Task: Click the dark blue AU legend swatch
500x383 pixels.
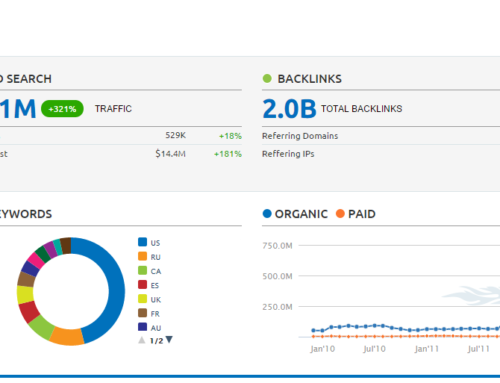Action: click(142, 327)
